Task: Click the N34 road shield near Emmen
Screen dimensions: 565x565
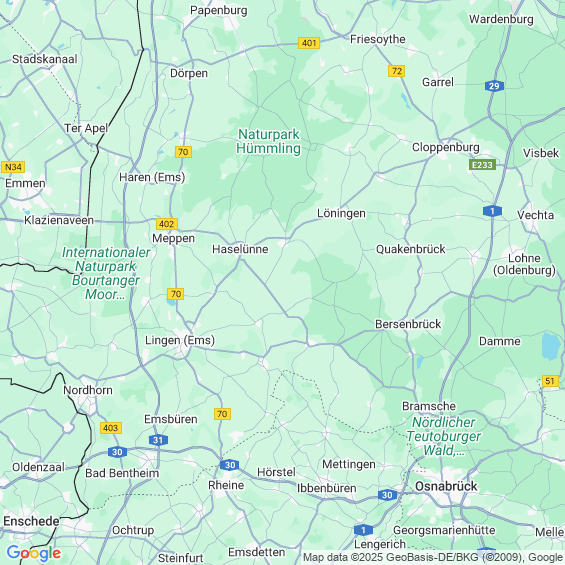Action: click(13, 167)
